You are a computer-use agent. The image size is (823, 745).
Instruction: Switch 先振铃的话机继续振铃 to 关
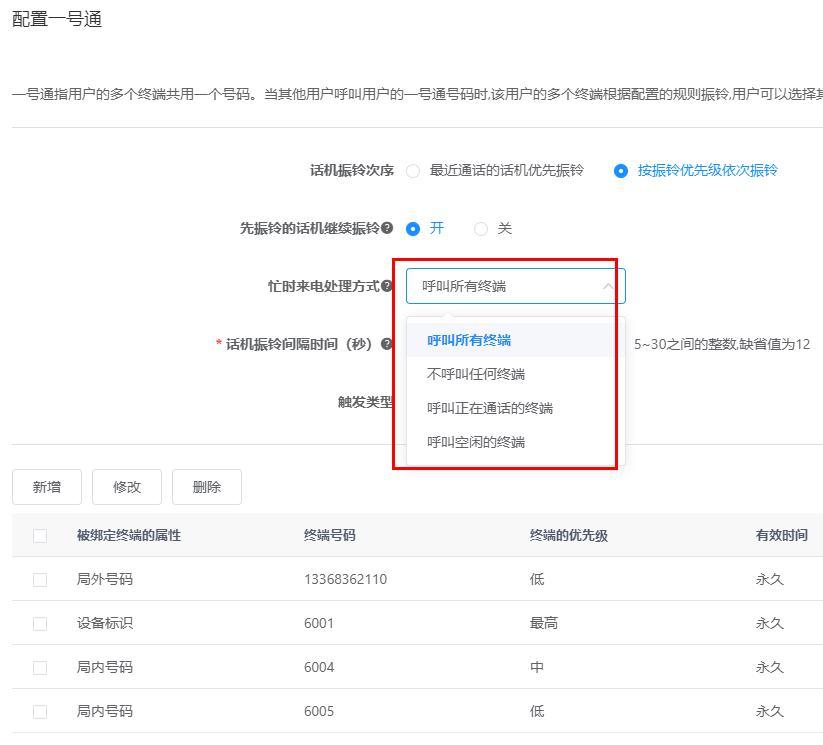[x=481, y=228]
